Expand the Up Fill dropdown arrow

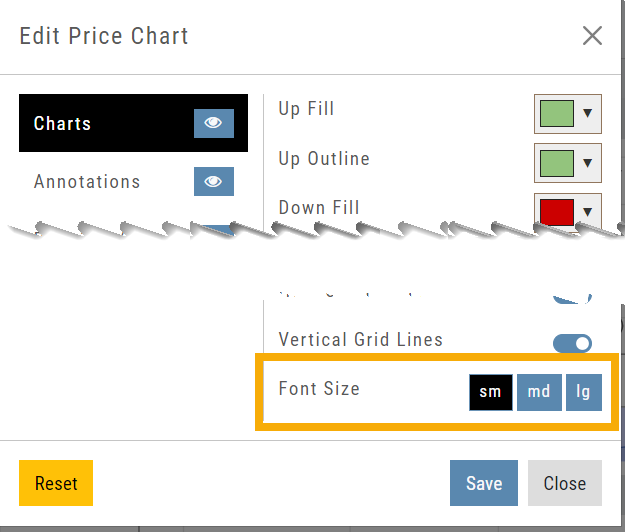588,113
